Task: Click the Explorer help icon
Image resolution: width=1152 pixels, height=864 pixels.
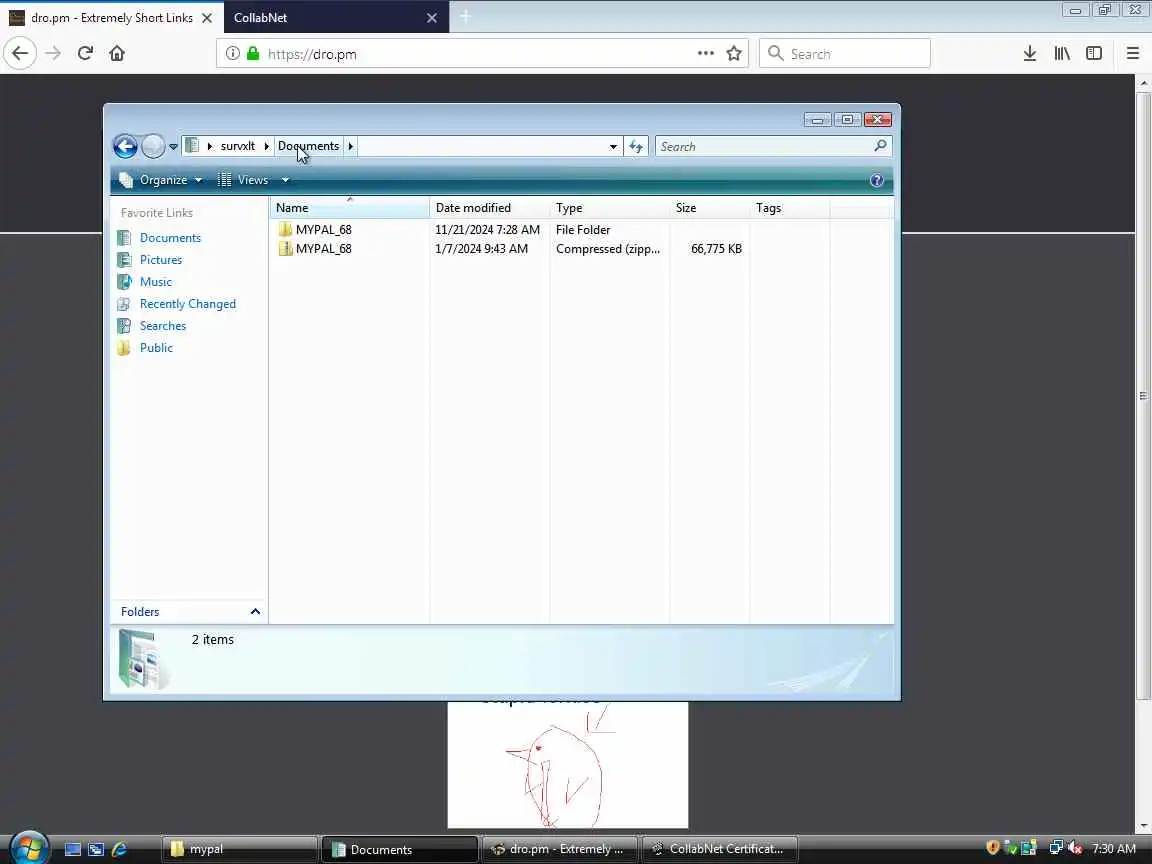Action: (x=876, y=181)
